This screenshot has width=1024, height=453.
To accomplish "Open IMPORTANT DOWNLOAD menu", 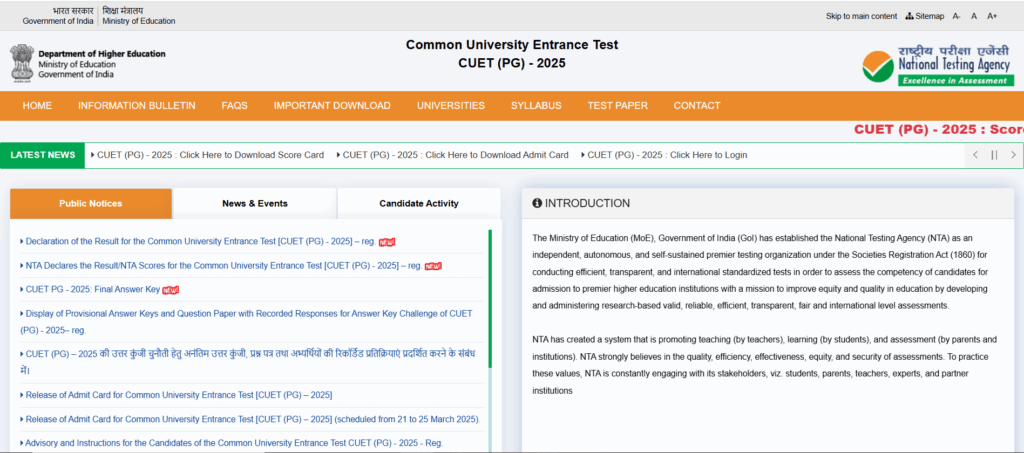I will (332, 106).
